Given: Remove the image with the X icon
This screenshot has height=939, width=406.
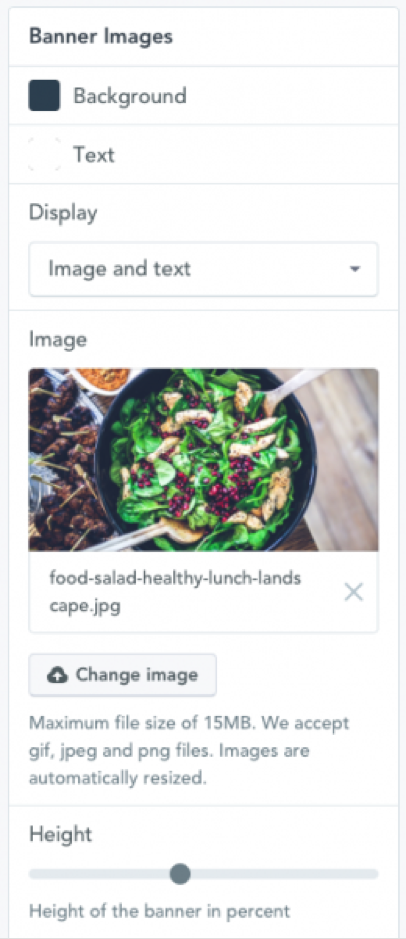Looking at the screenshot, I should pyautogui.click(x=353, y=592).
